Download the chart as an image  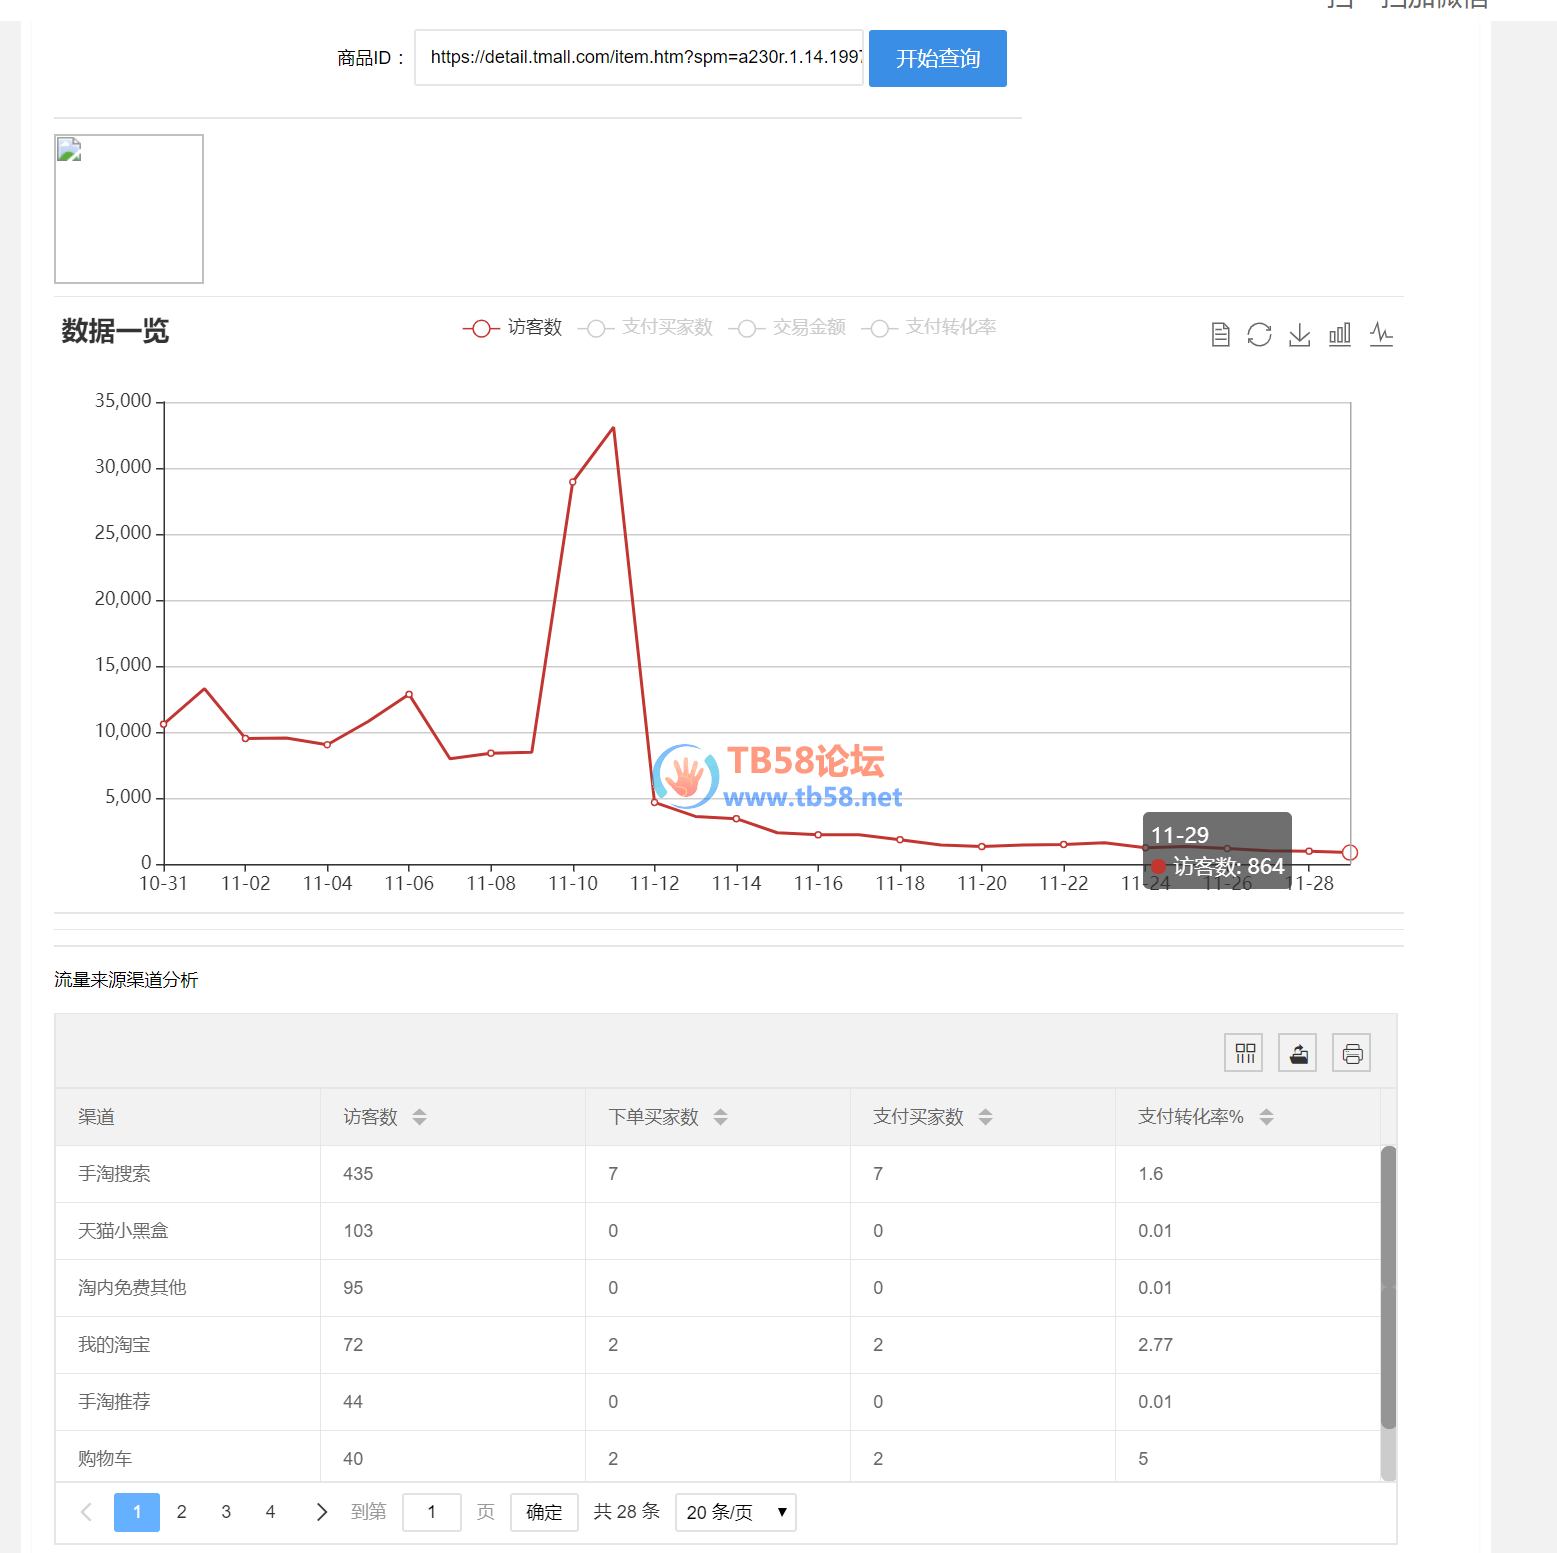(1299, 334)
